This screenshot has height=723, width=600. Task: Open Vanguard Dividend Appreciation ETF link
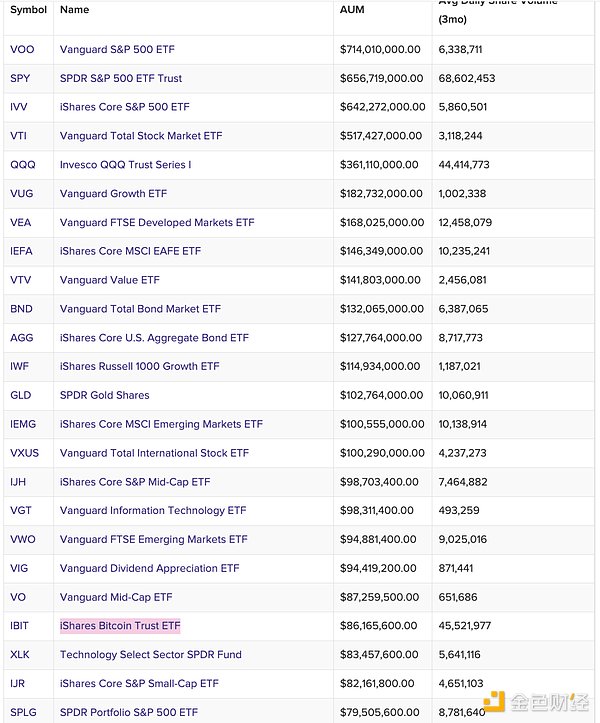149,568
